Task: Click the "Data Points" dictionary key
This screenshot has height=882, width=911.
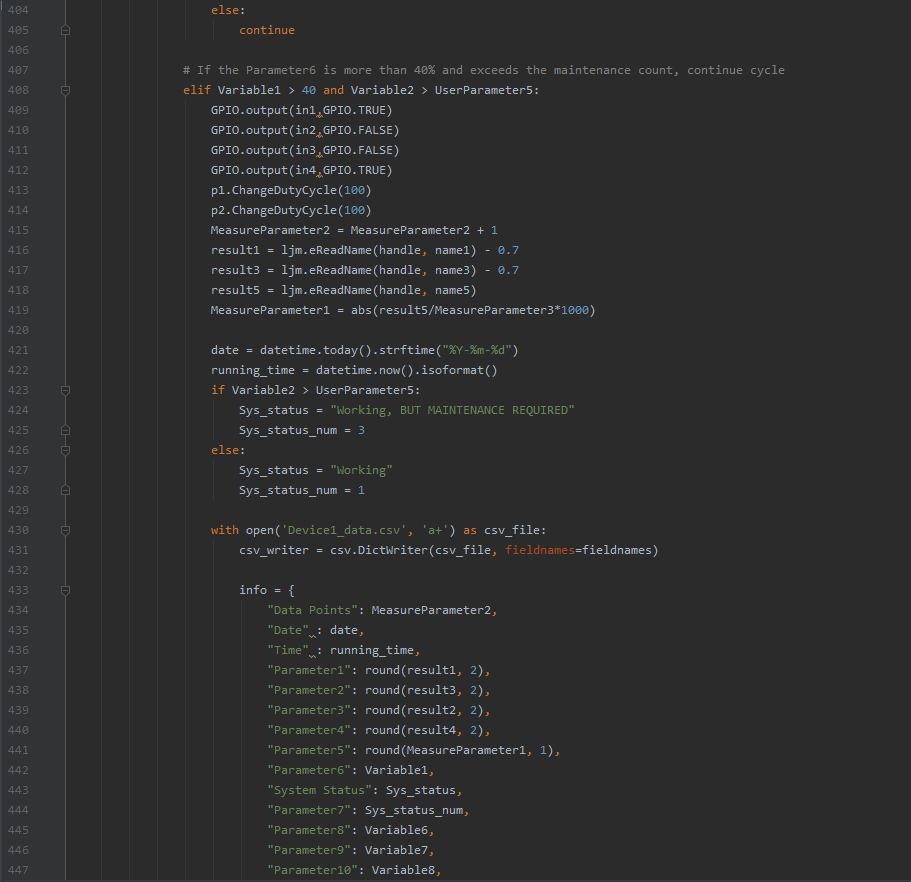Action: 312,610
